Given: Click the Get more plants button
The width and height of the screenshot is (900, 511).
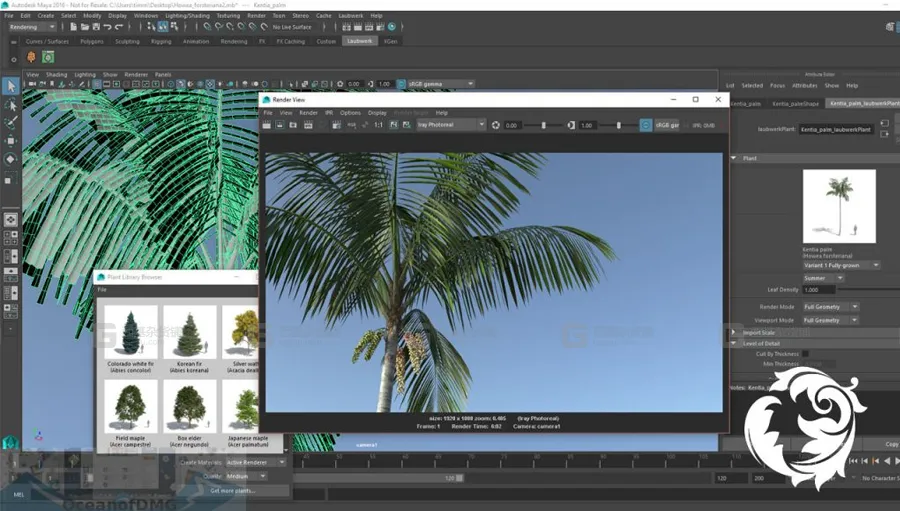Looking at the screenshot, I should [232, 491].
